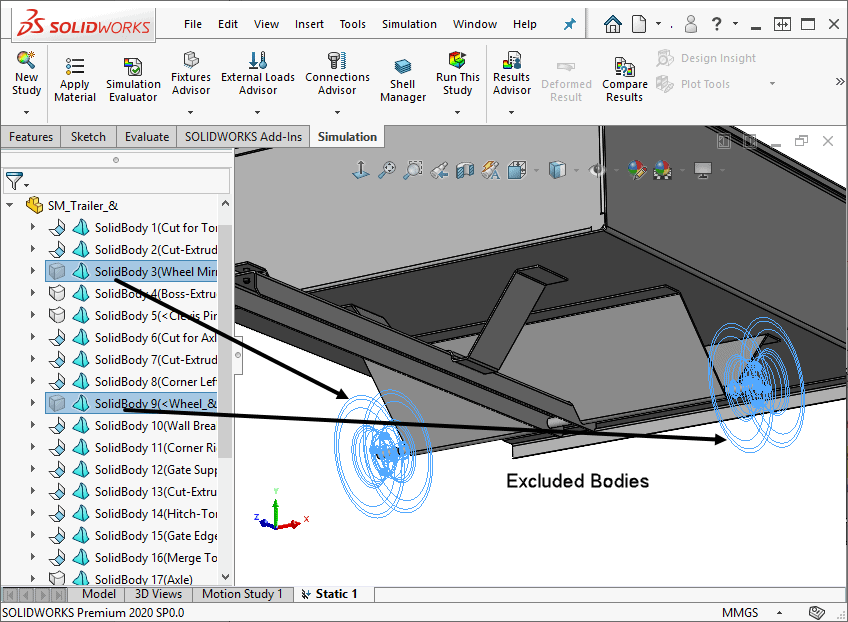Click the View Settings monitor icon
The width and height of the screenshot is (848, 622).
[703, 170]
